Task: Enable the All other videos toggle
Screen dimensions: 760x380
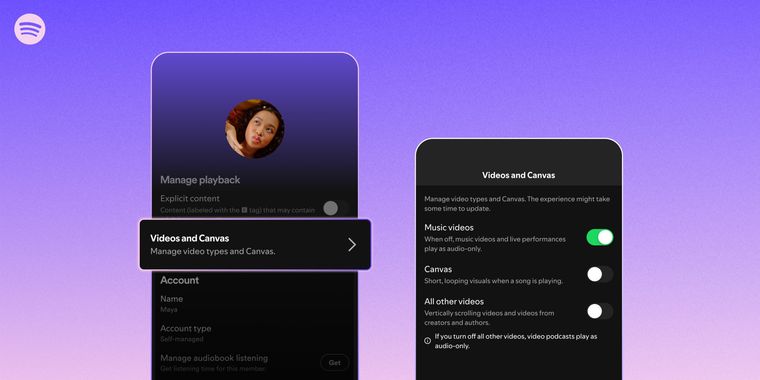Action: click(x=600, y=311)
